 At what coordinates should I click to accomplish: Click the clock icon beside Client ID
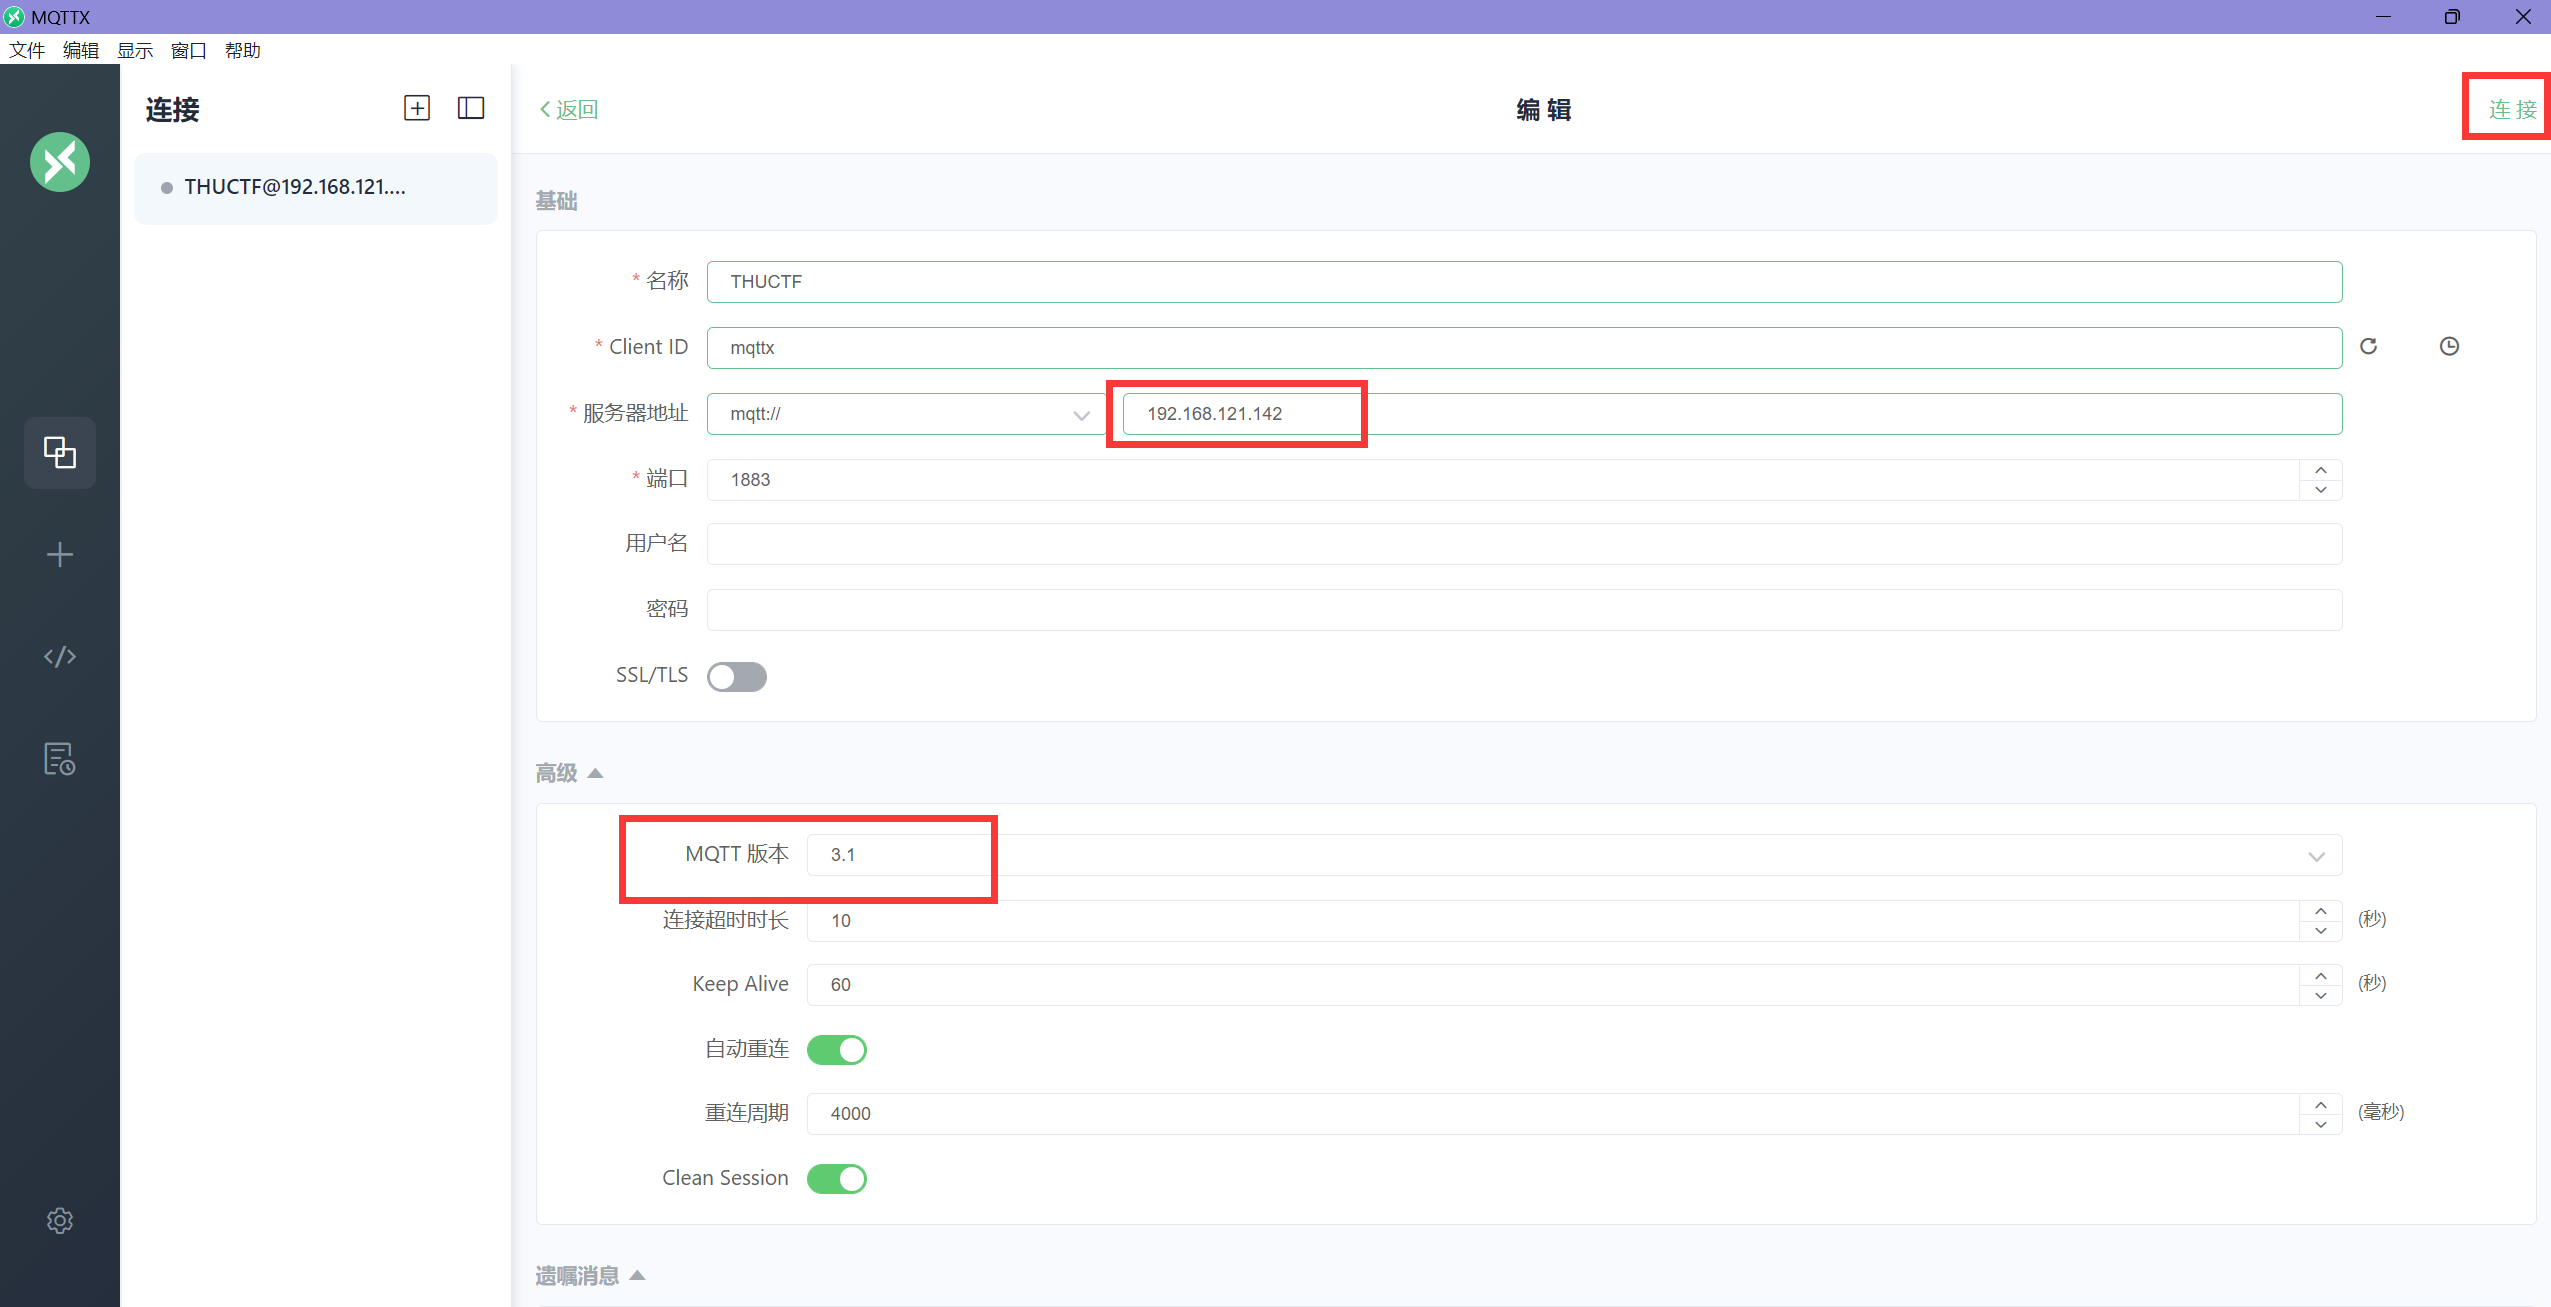tap(2449, 346)
